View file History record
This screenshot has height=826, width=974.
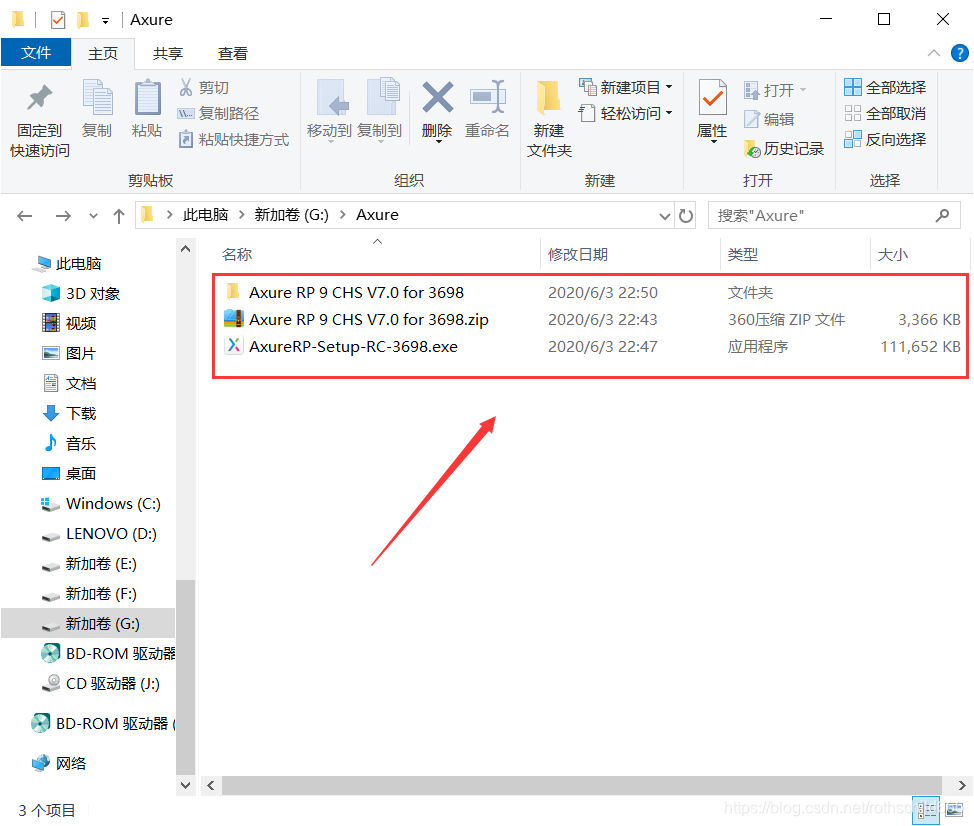[x=784, y=148]
